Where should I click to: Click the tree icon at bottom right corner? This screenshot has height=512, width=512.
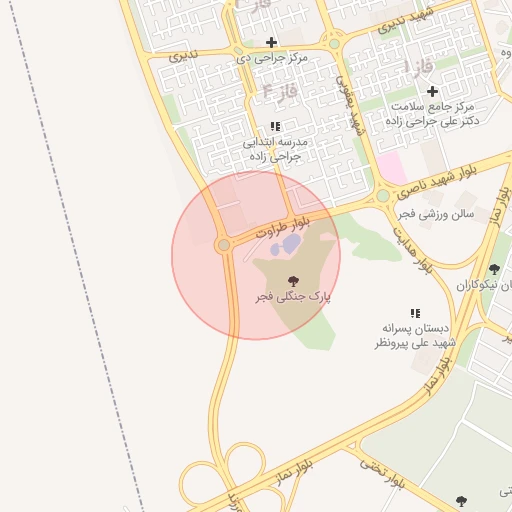coord(461,501)
